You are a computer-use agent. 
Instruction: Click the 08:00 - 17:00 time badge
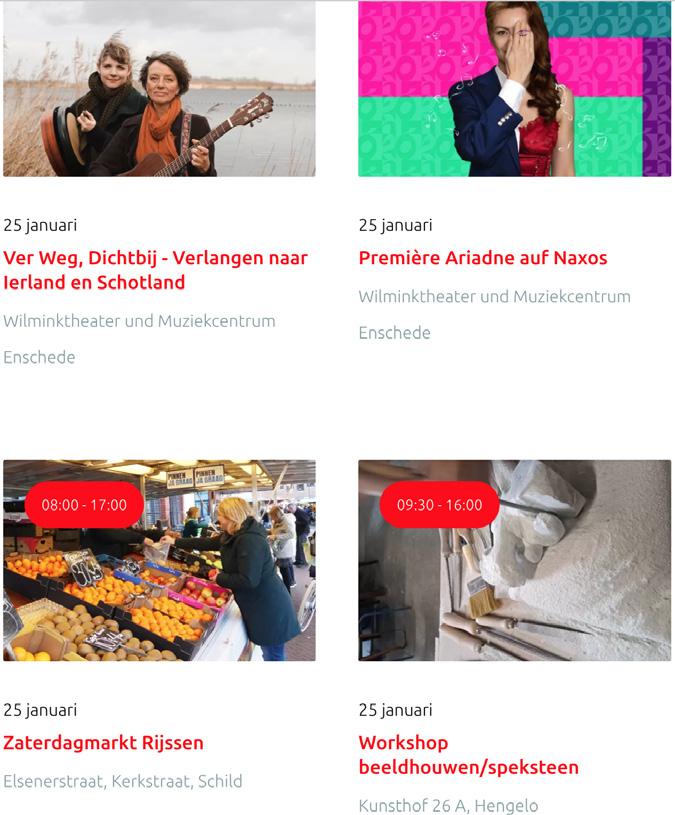click(84, 505)
